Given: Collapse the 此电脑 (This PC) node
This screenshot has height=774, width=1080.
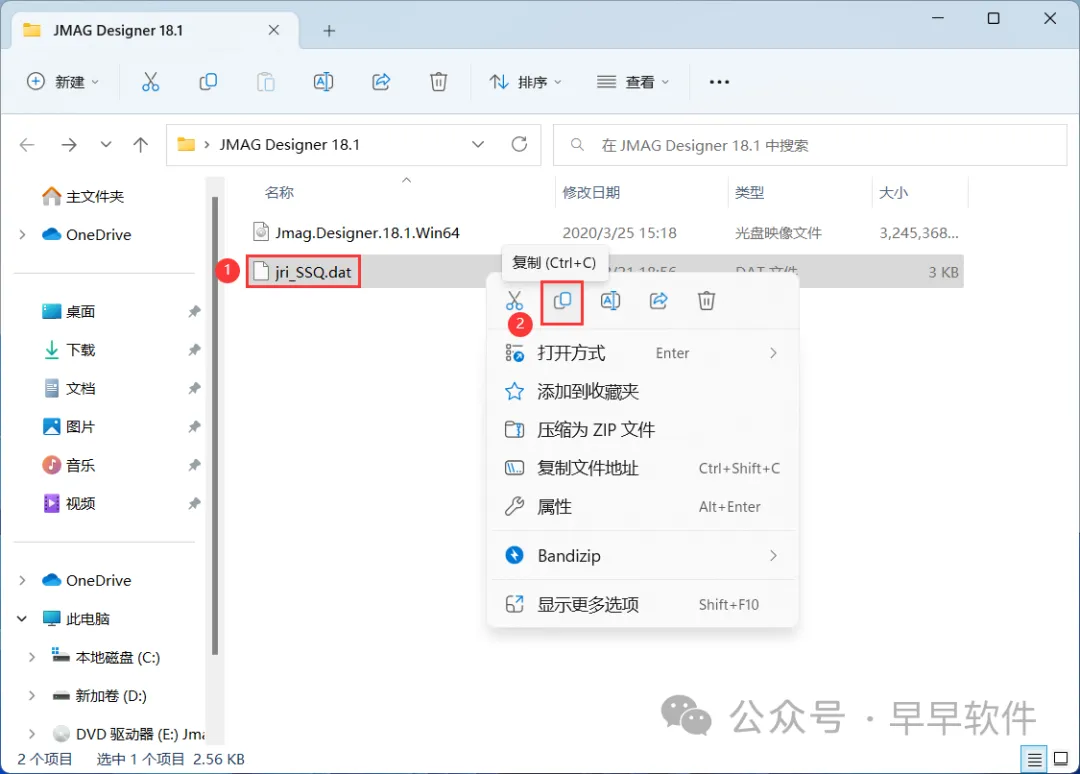Looking at the screenshot, I should (22, 619).
